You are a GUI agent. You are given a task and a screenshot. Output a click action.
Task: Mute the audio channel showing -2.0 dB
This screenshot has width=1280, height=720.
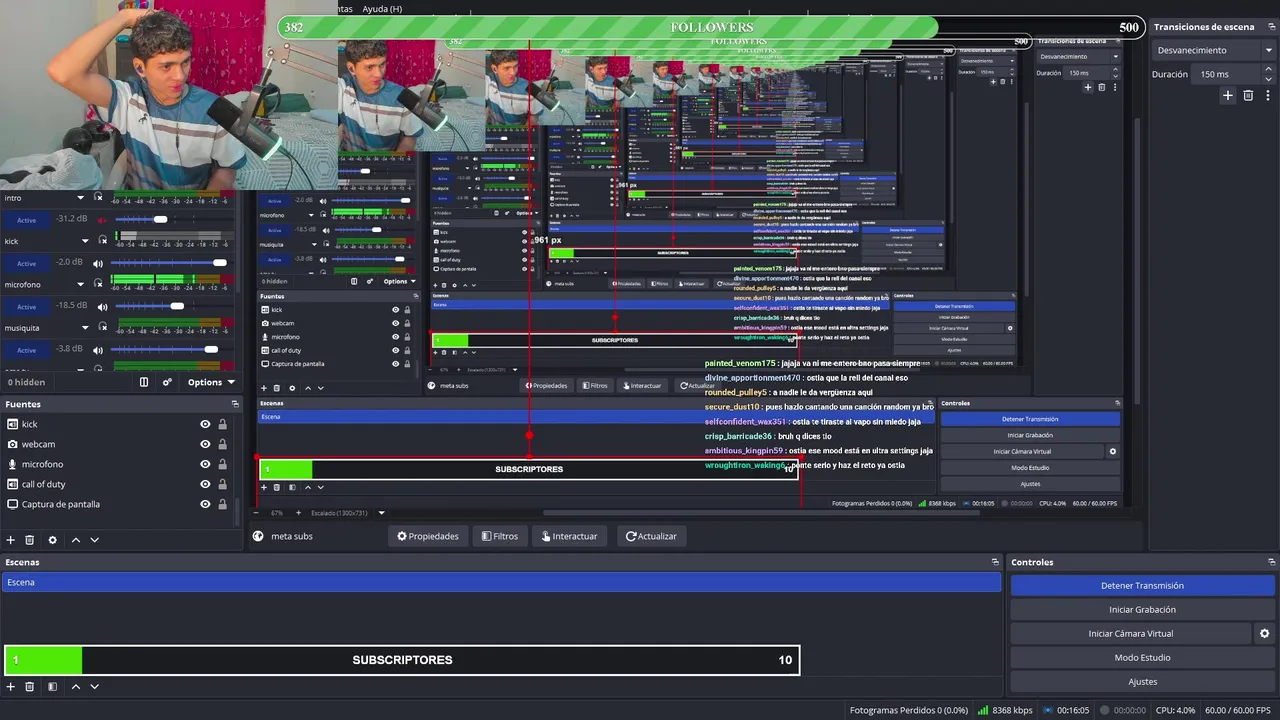pos(98,263)
